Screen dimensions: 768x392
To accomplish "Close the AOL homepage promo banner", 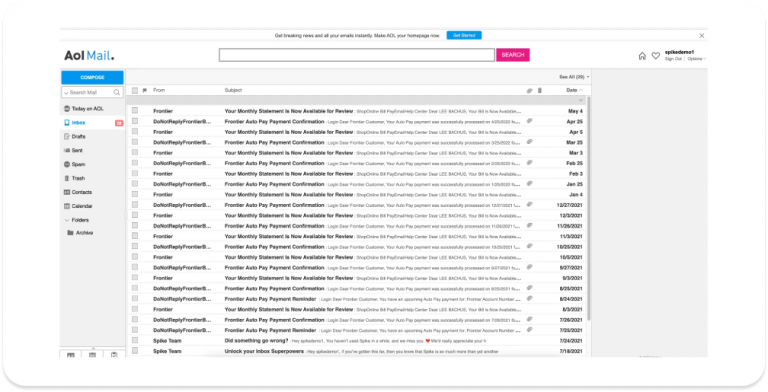I will click(702, 35).
